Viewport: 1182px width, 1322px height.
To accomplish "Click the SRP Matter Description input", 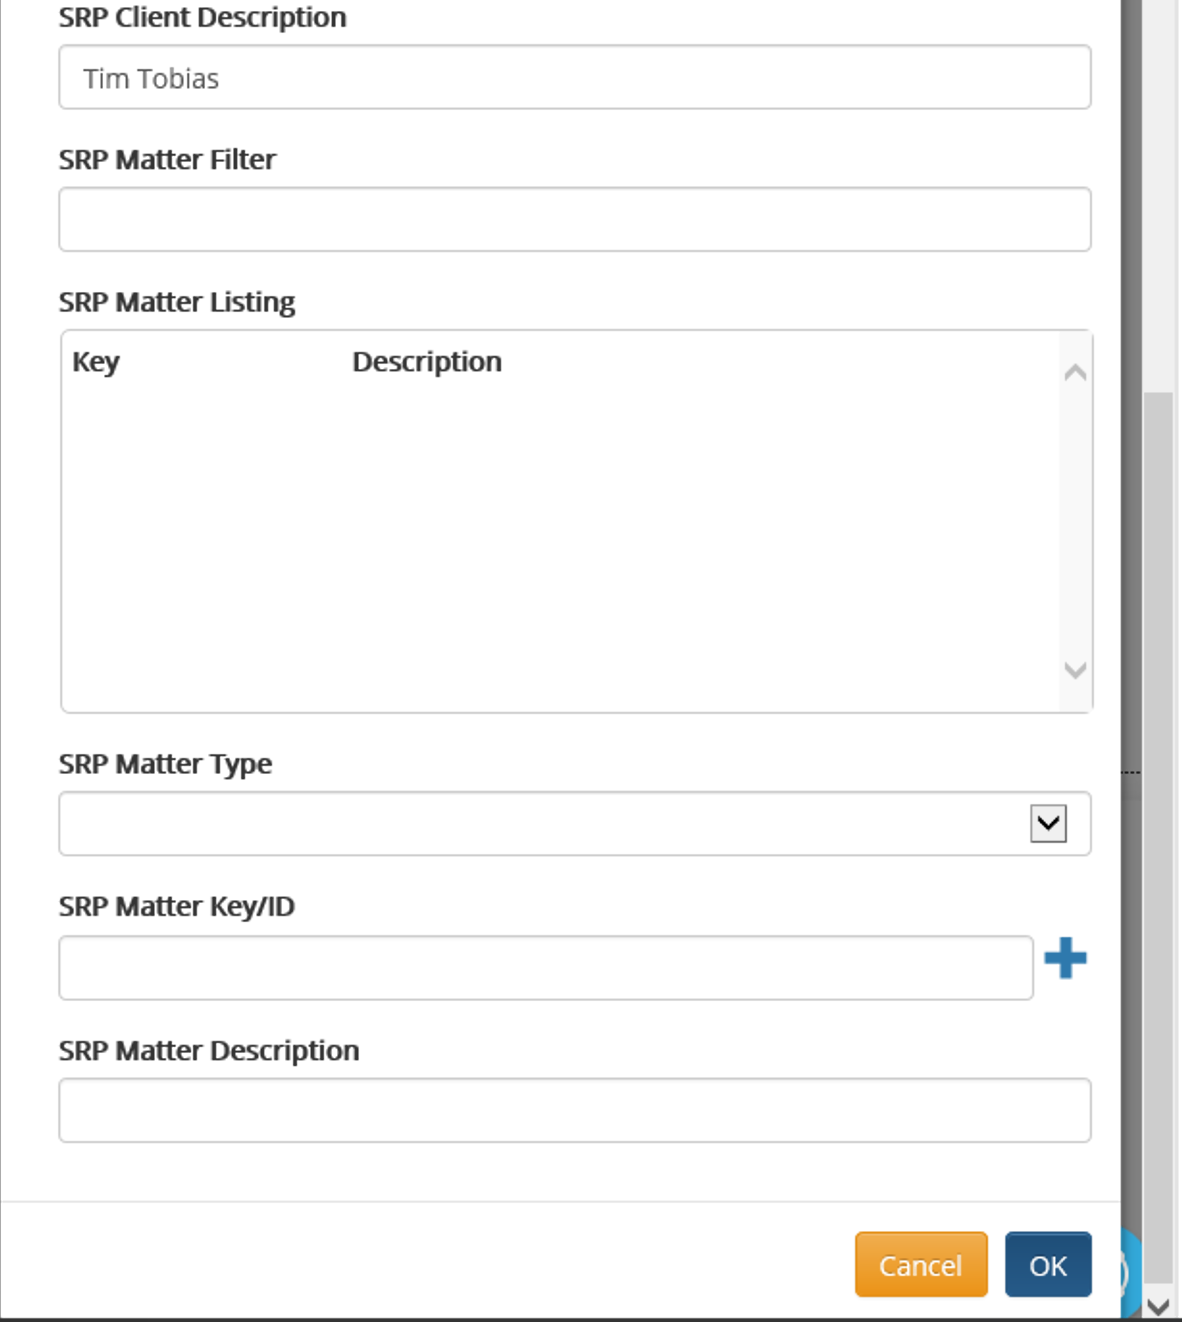I will pyautogui.click(x=575, y=1110).
